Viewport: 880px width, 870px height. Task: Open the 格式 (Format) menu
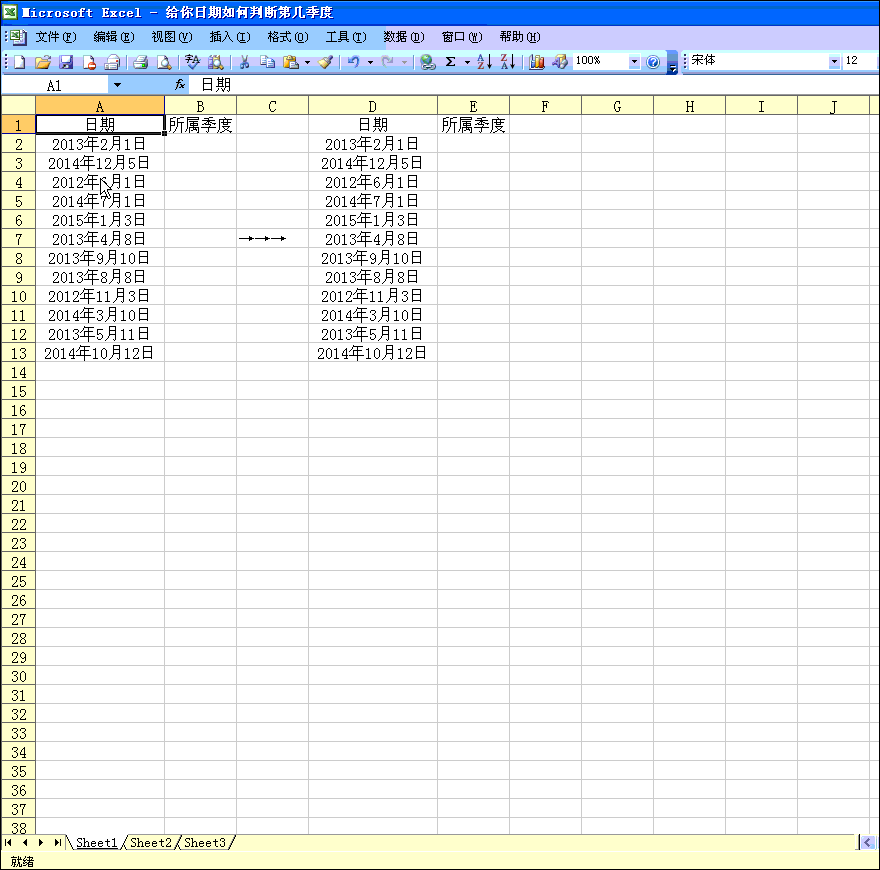click(x=285, y=37)
